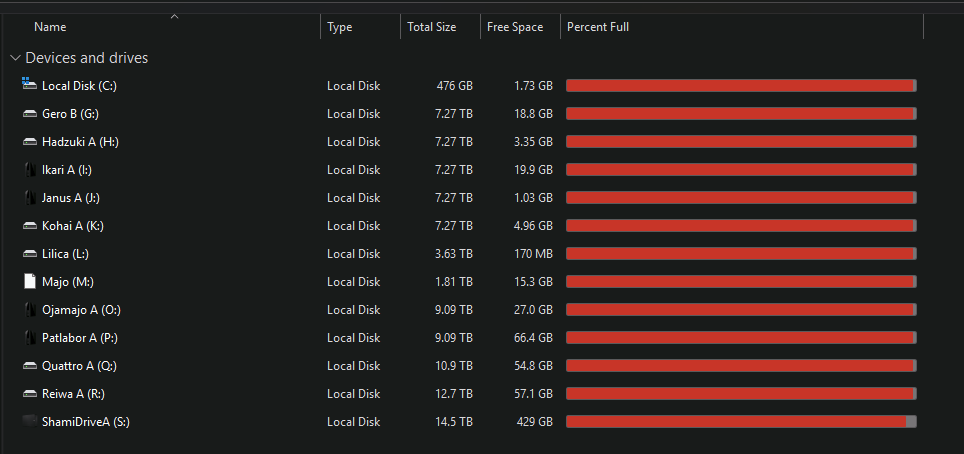Click the 57.1 GB free space value
The image size is (964, 454).
point(533,394)
